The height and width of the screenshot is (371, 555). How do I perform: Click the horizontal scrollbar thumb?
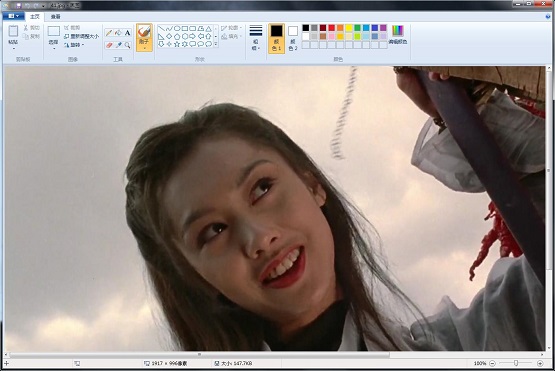pyautogui.click(x=200, y=354)
